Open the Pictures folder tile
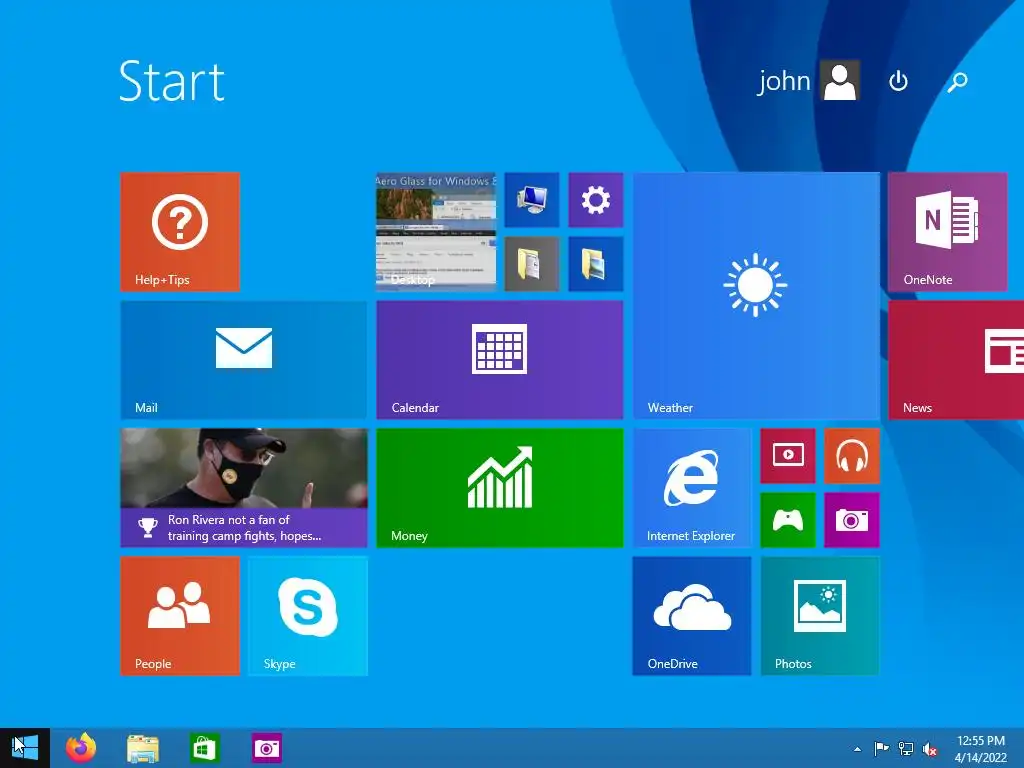This screenshot has height=768, width=1024. 596,264
